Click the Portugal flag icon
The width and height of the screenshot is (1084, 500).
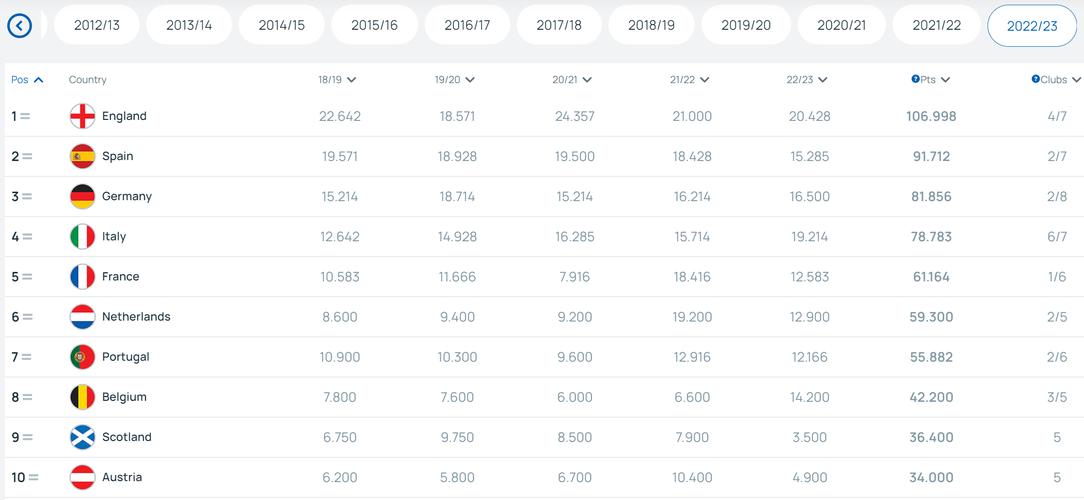(82, 357)
